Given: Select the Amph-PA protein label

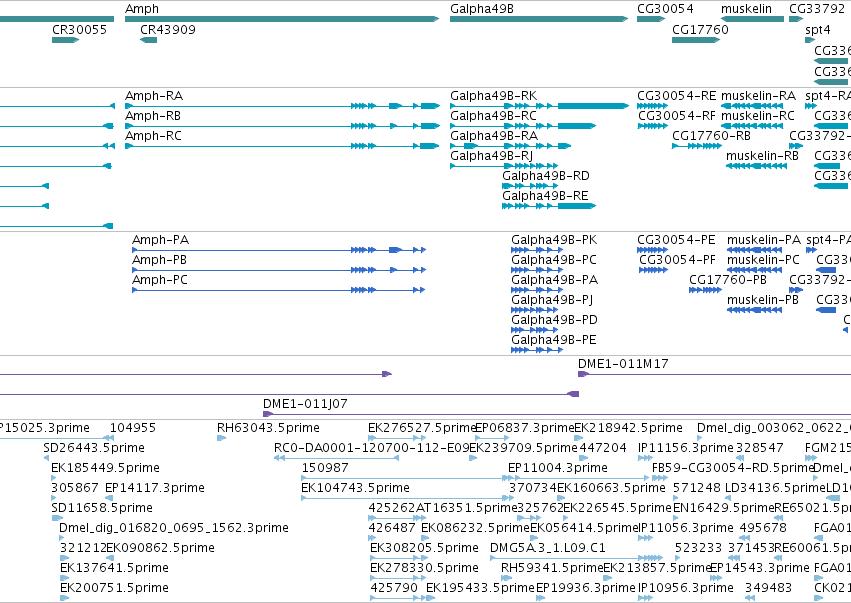Looking at the screenshot, I should tap(161, 240).
